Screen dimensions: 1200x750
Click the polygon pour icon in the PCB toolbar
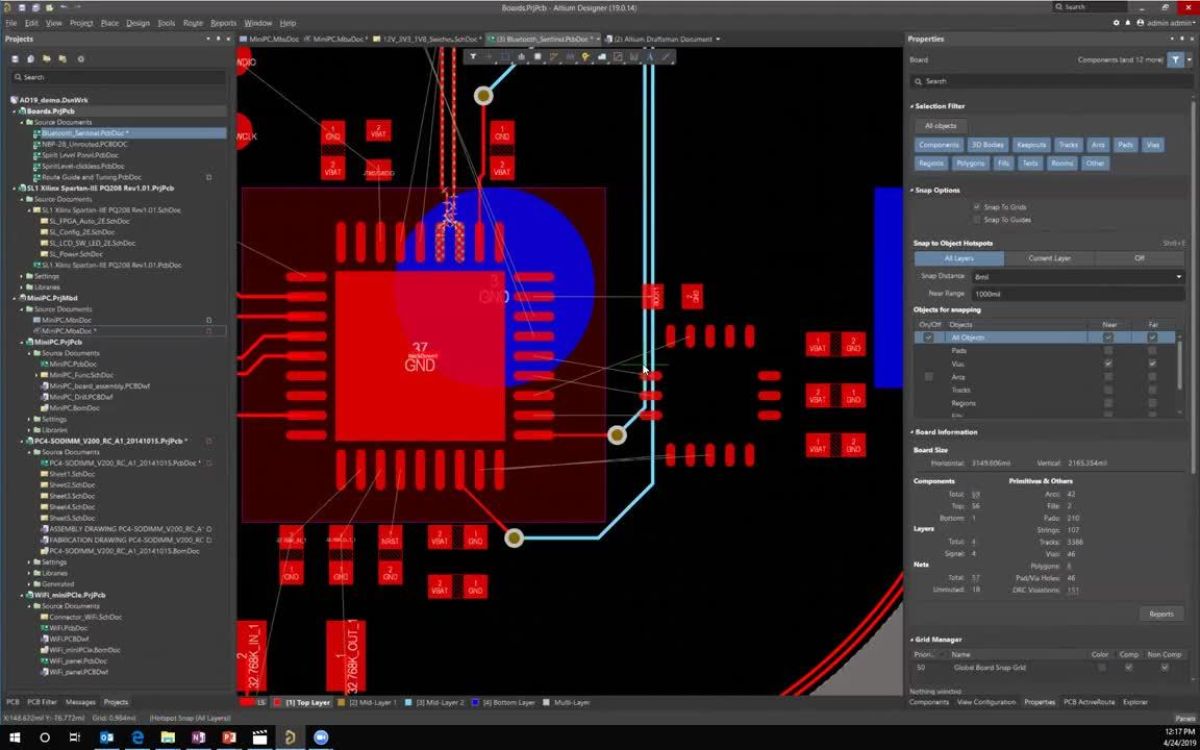click(x=602, y=57)
